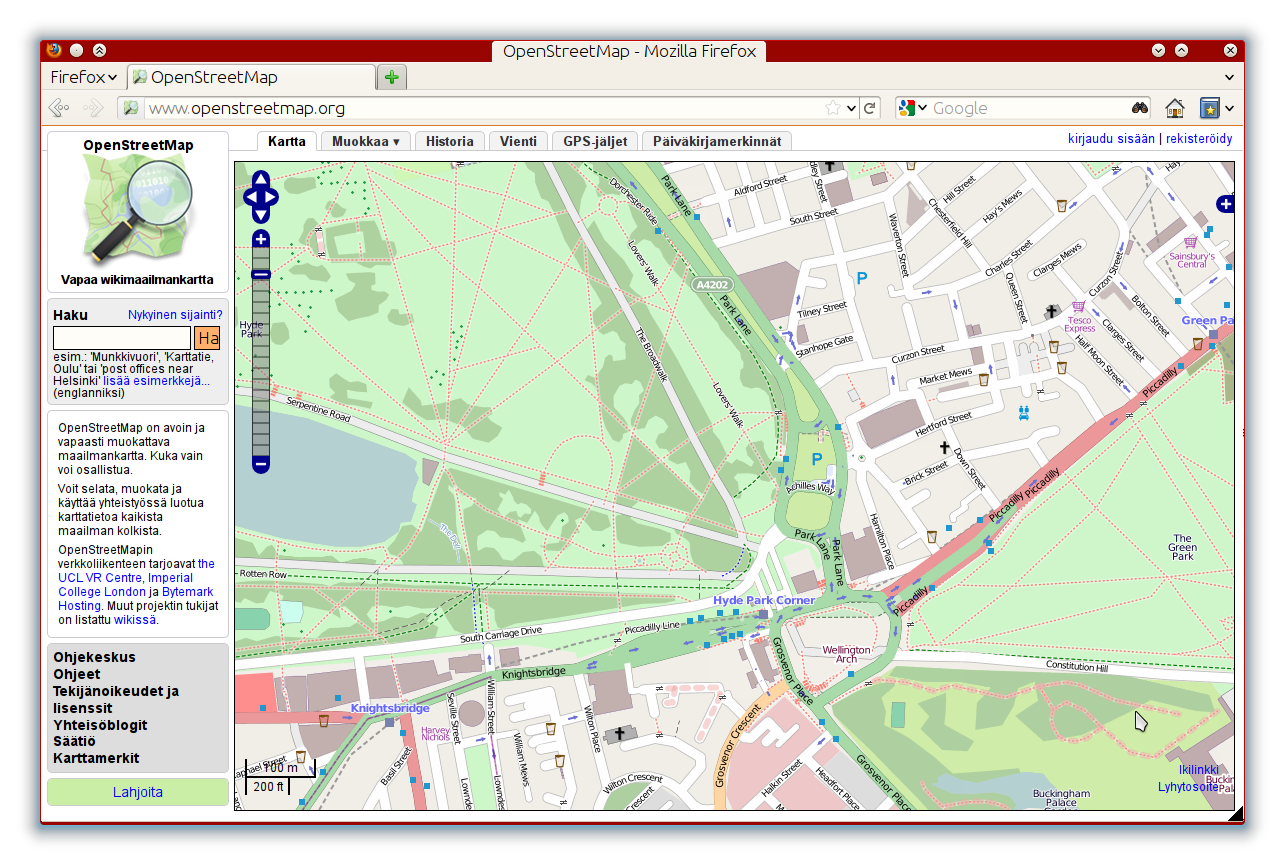The image size is (1285, 865).
Task: Zoom in with the plus button
Action: tap(261, 238)
